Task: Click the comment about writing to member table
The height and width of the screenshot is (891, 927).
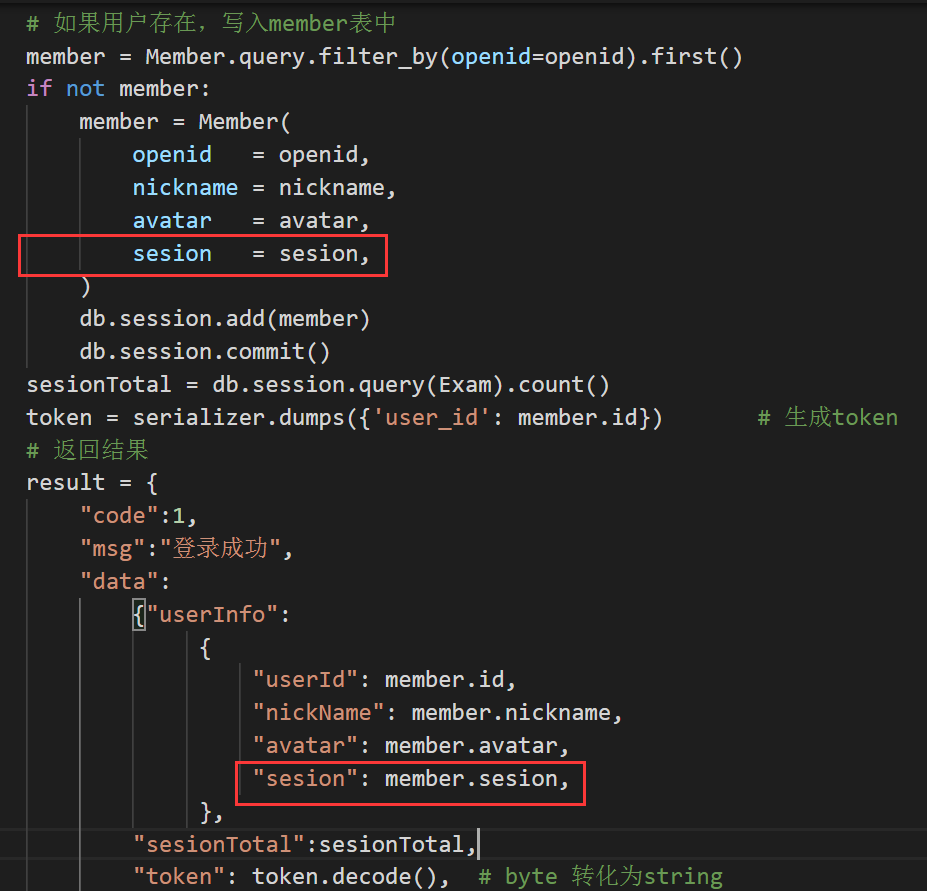Action: [215, 23]
